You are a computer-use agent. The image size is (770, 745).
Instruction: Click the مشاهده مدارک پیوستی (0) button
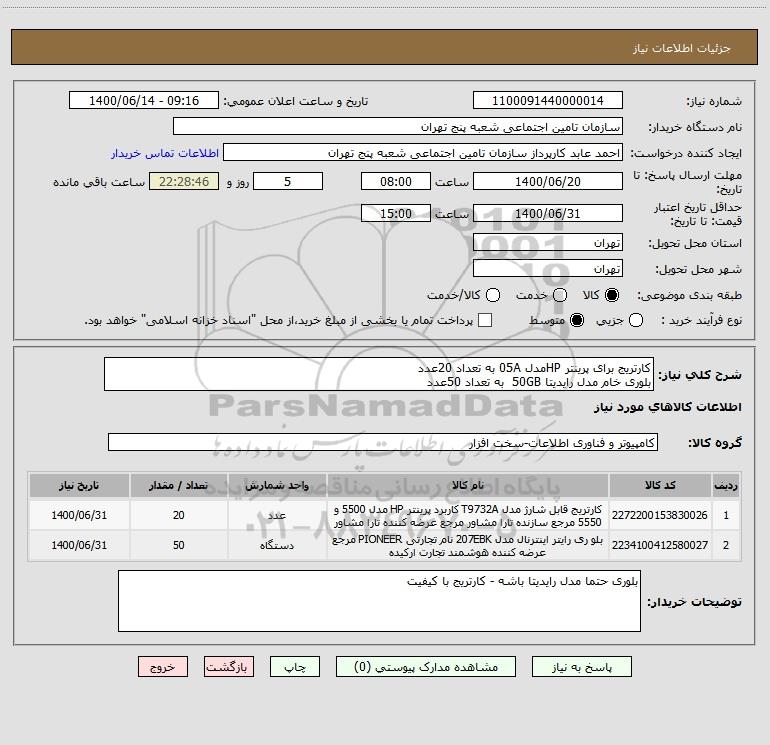[x=426, y=667]
